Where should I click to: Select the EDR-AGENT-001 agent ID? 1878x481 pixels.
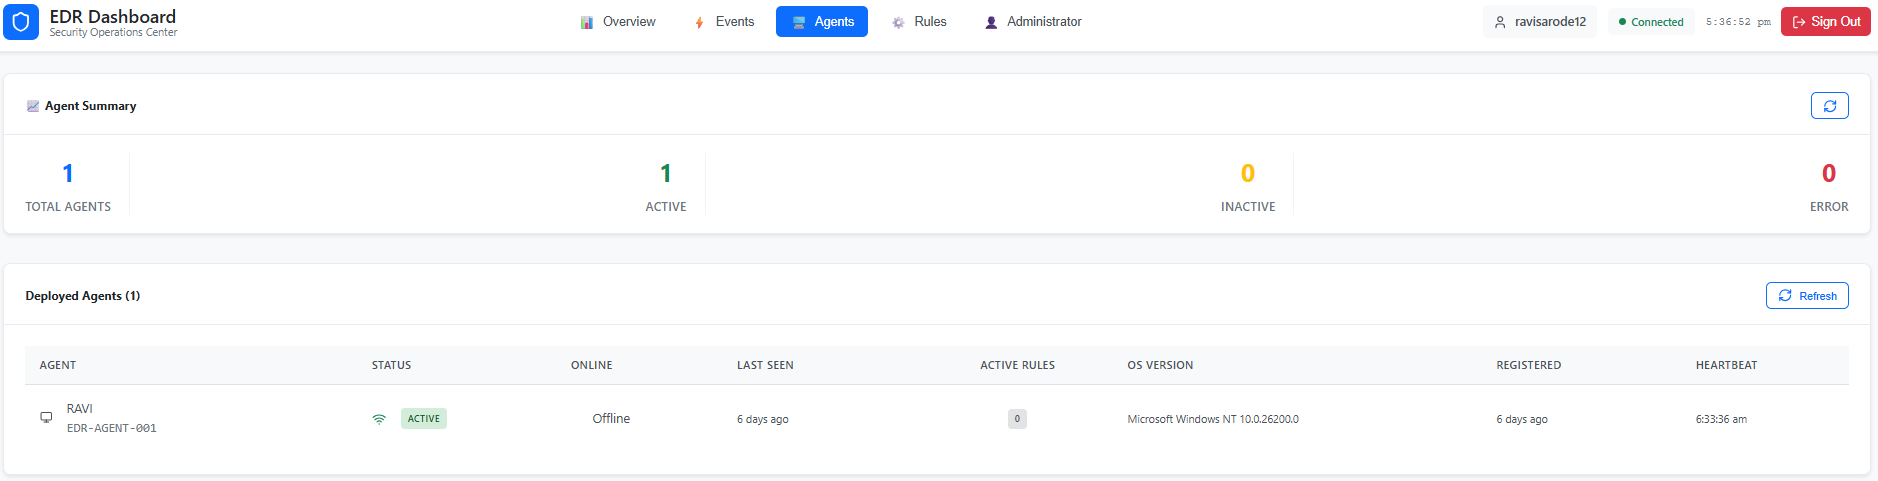coord(112,428)
